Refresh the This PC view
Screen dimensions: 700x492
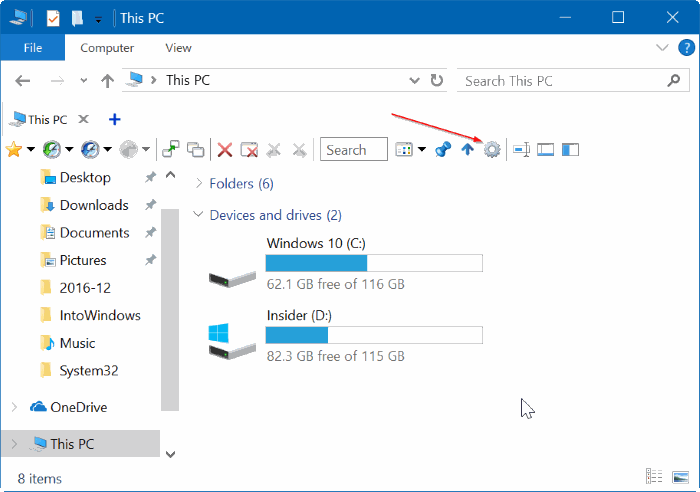[437, 80]
